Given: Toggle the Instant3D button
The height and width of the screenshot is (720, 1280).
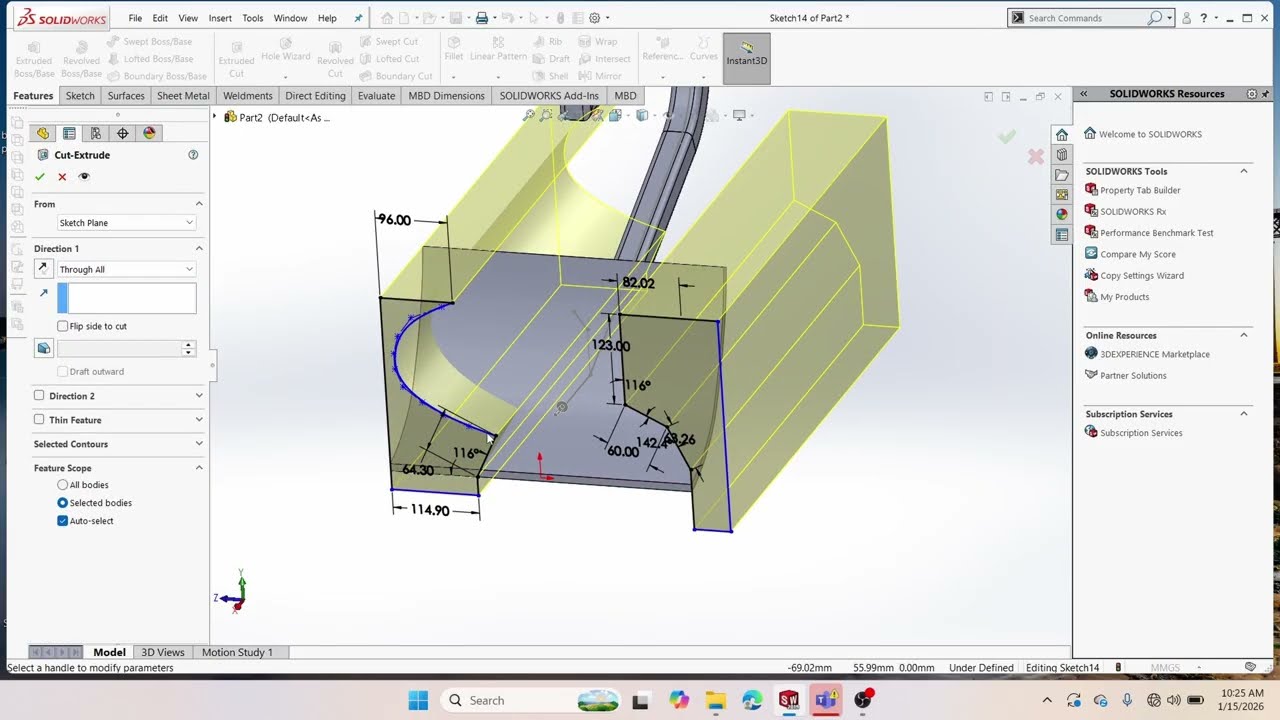Looking at the screenshot, I should (746, 58).
